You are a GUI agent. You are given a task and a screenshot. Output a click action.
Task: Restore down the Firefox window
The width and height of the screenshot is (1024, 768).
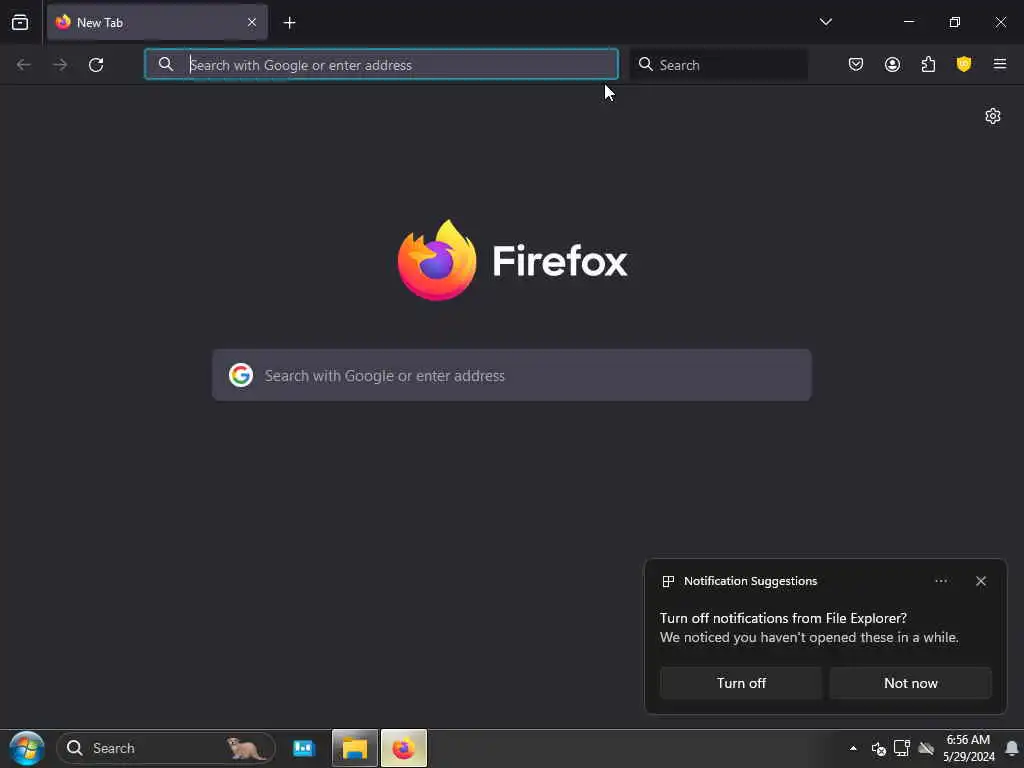point(954,22)
